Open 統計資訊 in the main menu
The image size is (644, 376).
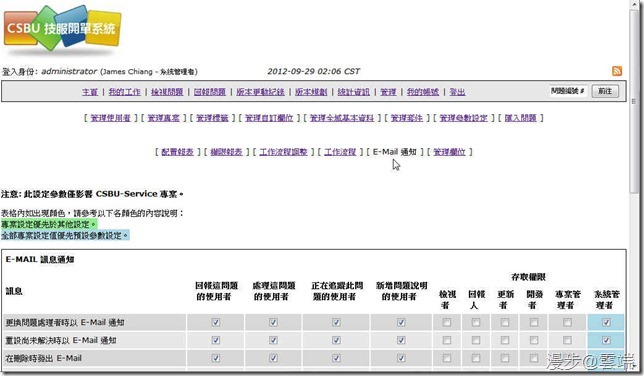353,92
